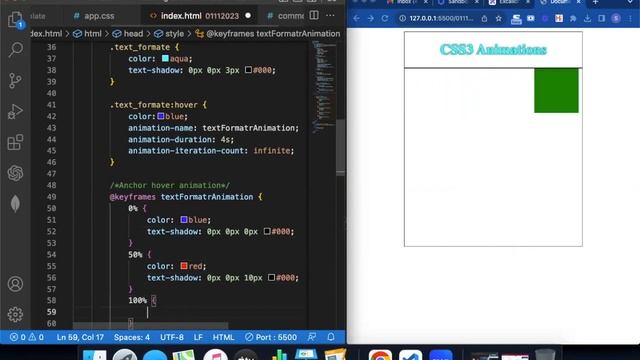Screen dimensions: 640x360
Task: Open red color swatch on line 55
Action: (x=184, y=266)
